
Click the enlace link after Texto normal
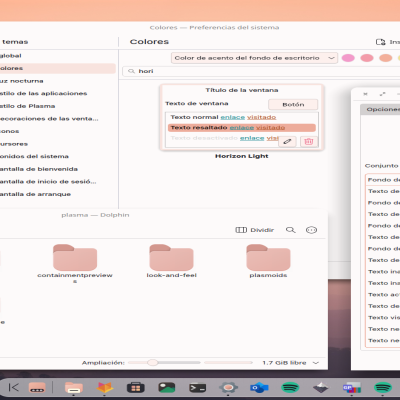(x=233, y=117)
